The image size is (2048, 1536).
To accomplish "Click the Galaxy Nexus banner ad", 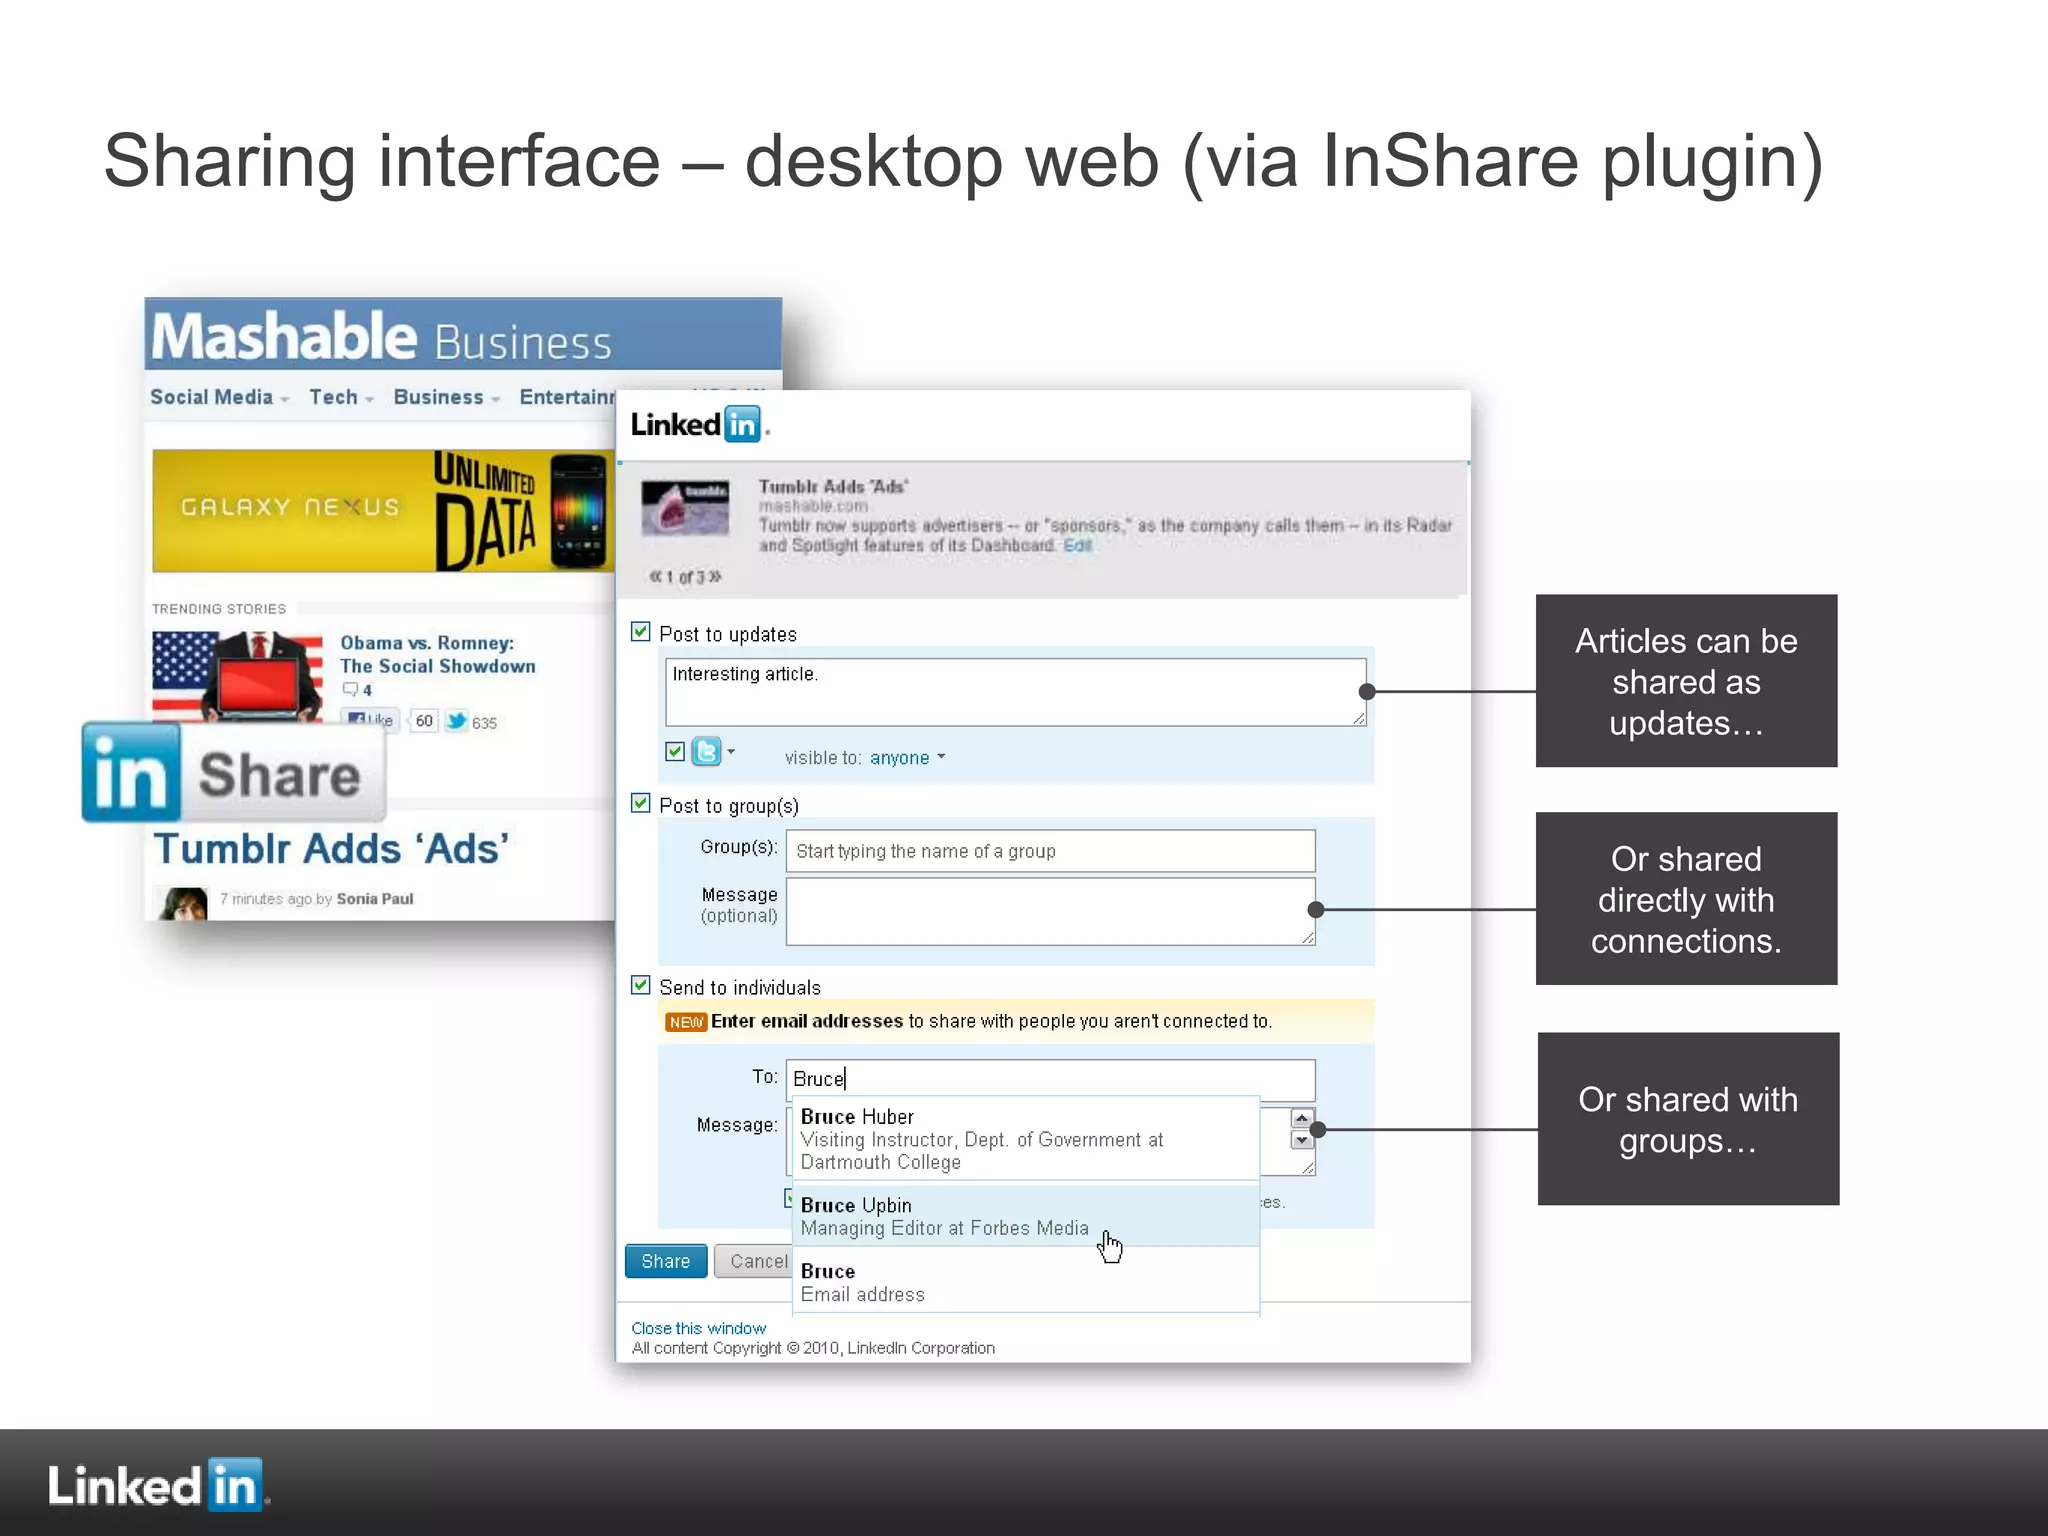I will point(383,511).
